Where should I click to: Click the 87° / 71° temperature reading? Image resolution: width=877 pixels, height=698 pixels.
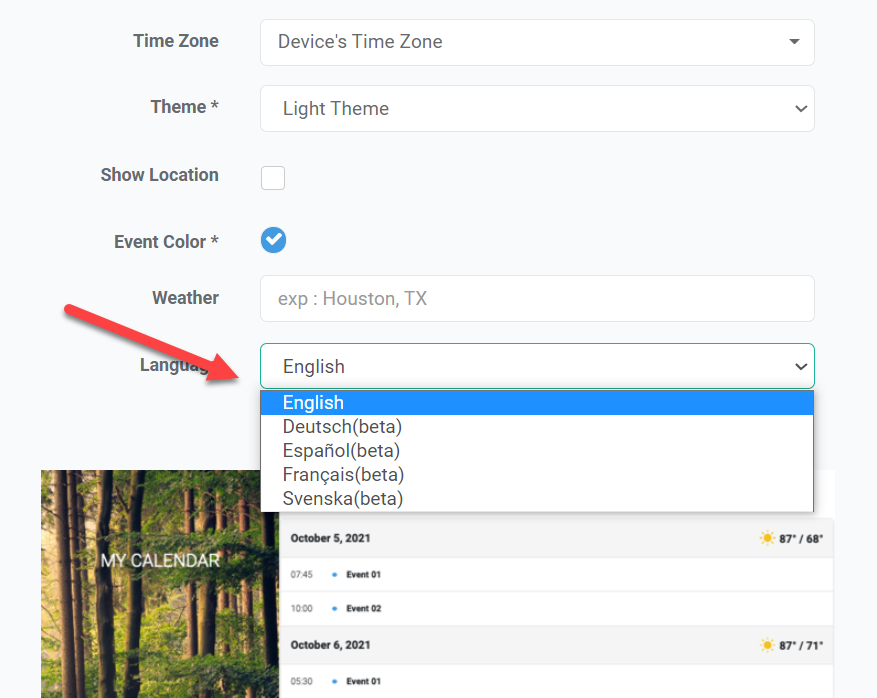pyautogui.click(x=801, y=645)
